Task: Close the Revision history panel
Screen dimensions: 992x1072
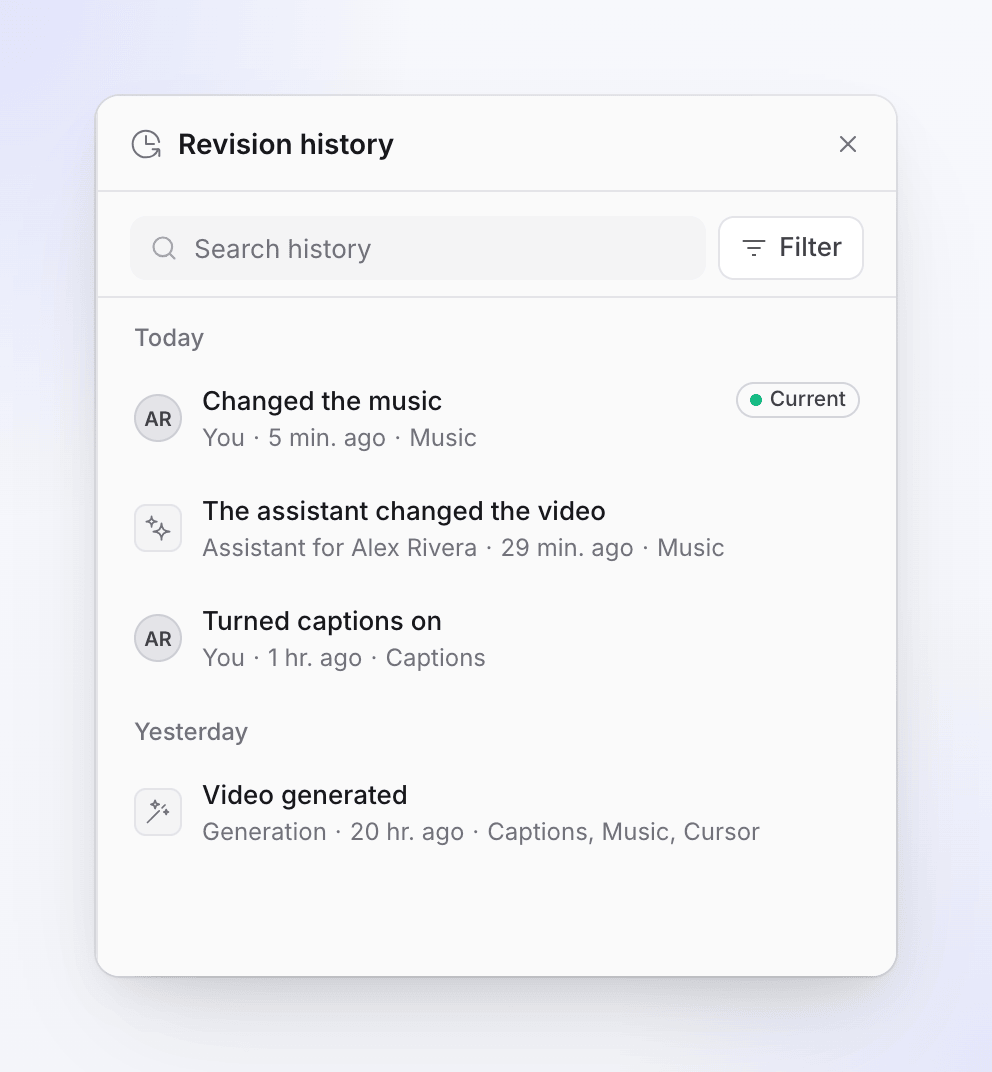Action: click(x=848, y=144)
